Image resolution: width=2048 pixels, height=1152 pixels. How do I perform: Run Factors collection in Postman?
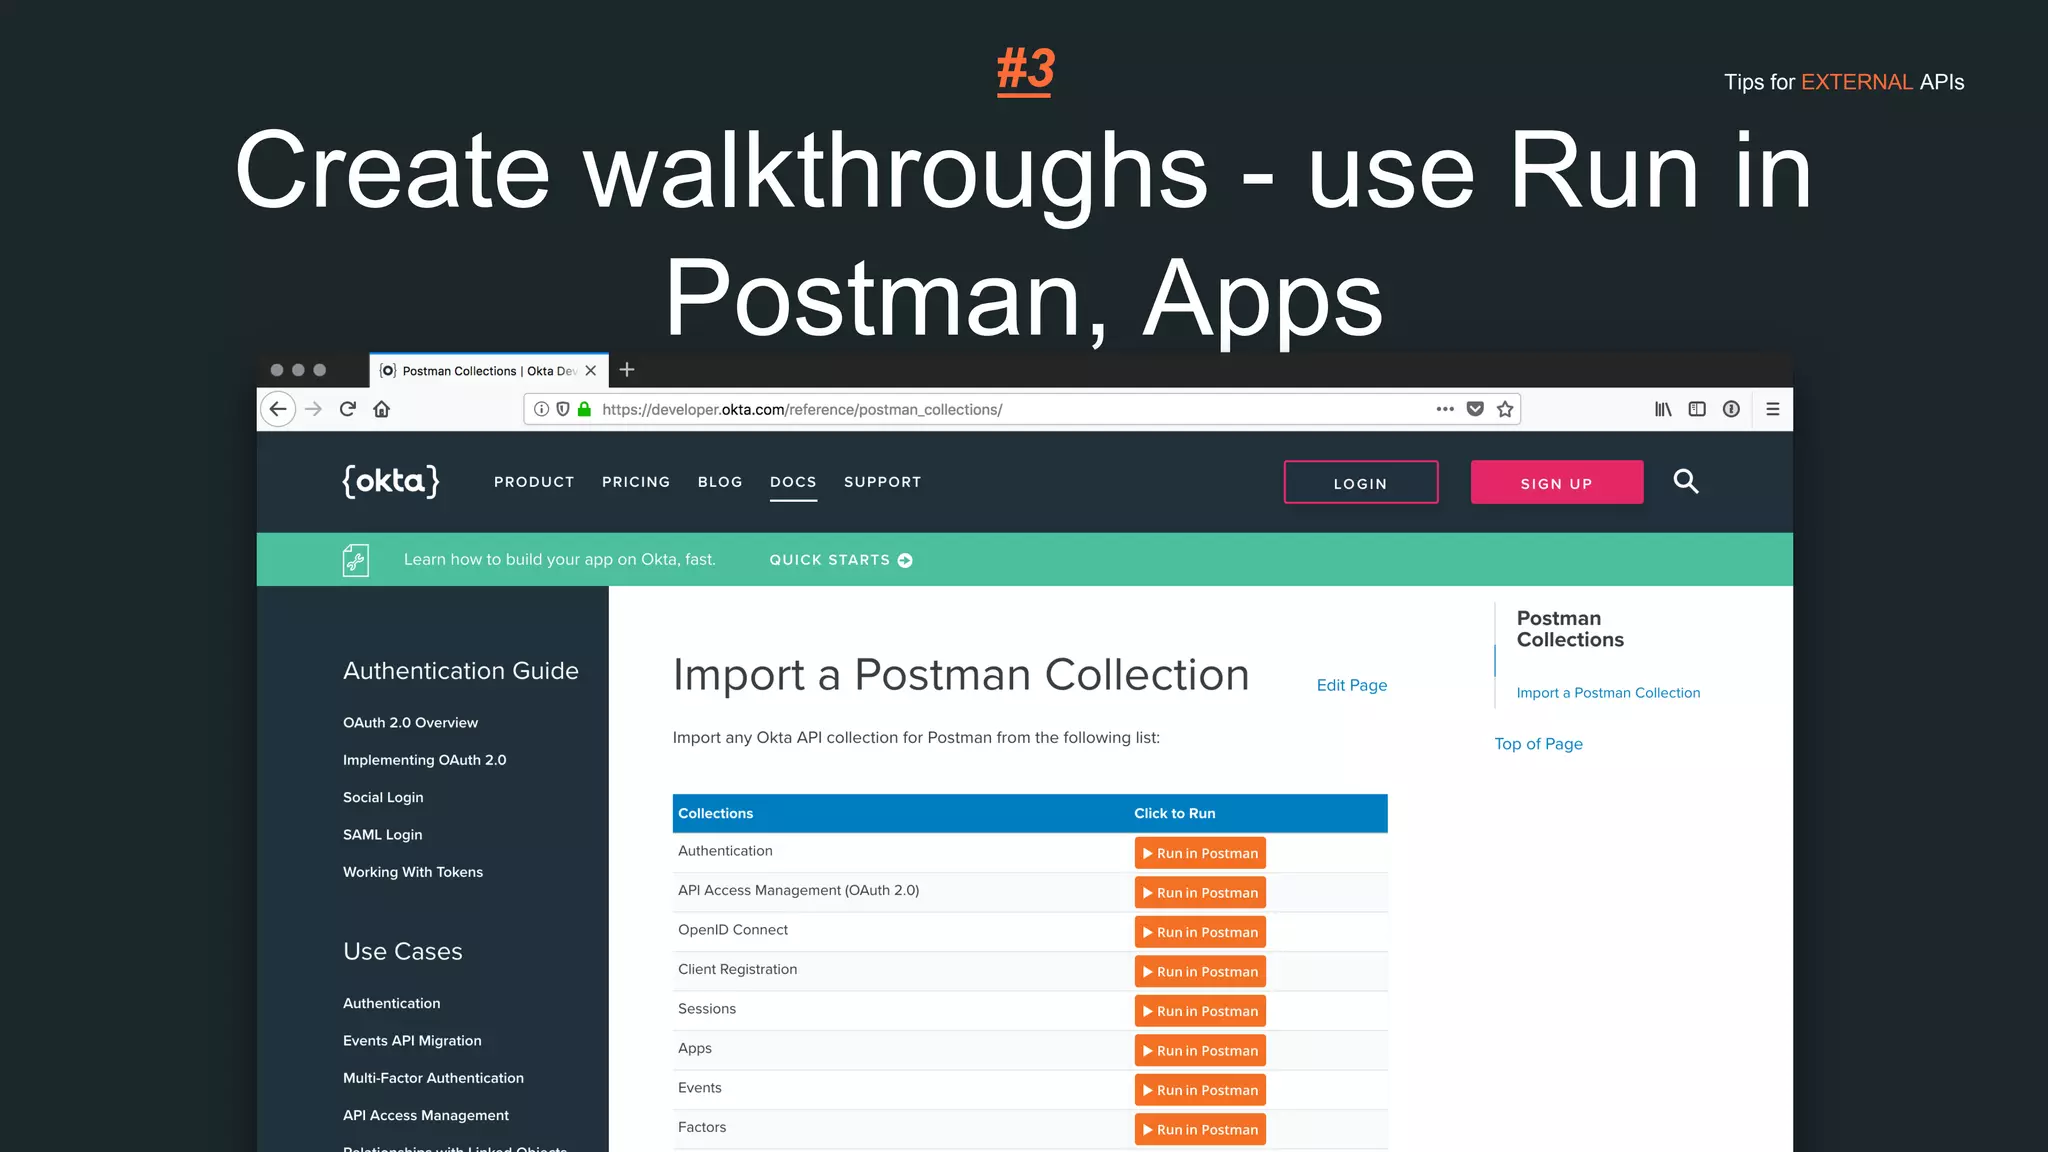pyautogui.click(x=1200, y=1130)
